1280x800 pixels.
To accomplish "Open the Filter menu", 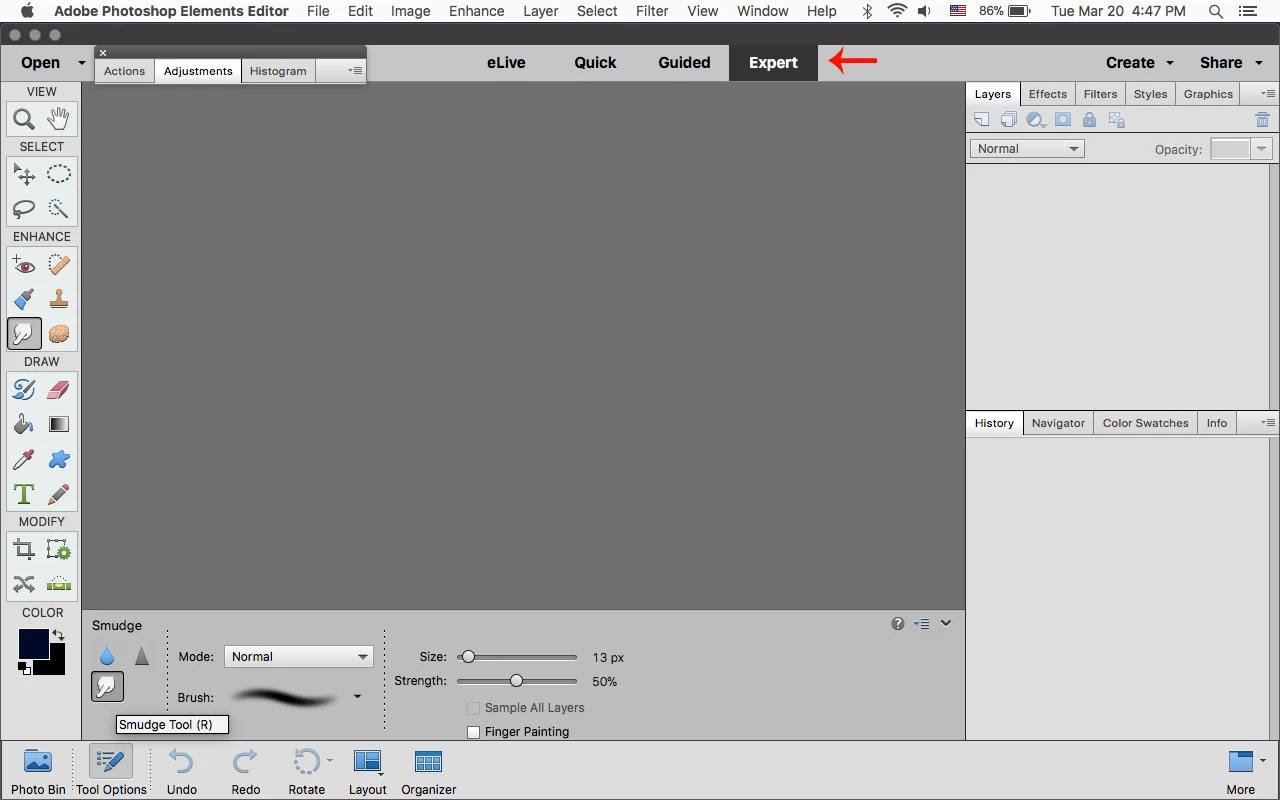I will pos(652,11).
